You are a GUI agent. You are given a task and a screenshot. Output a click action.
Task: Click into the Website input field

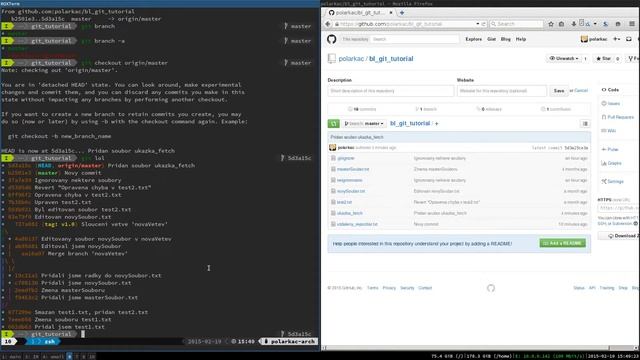[x=502, y=91]
